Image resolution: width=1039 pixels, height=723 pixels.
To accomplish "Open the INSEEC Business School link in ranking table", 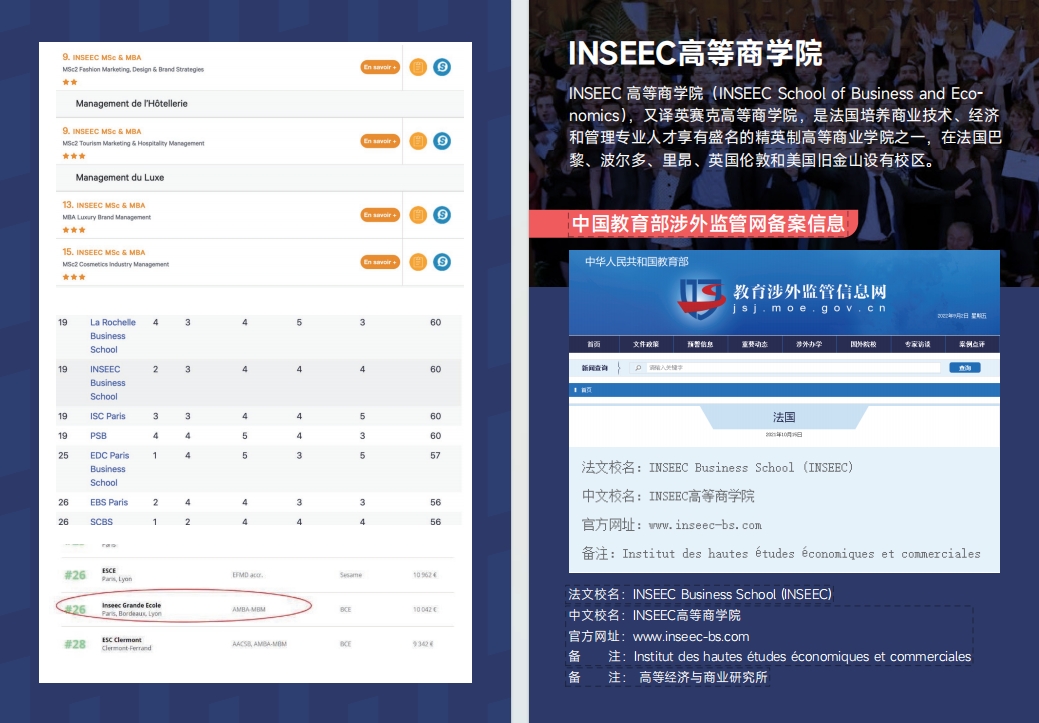I will 107,383.
